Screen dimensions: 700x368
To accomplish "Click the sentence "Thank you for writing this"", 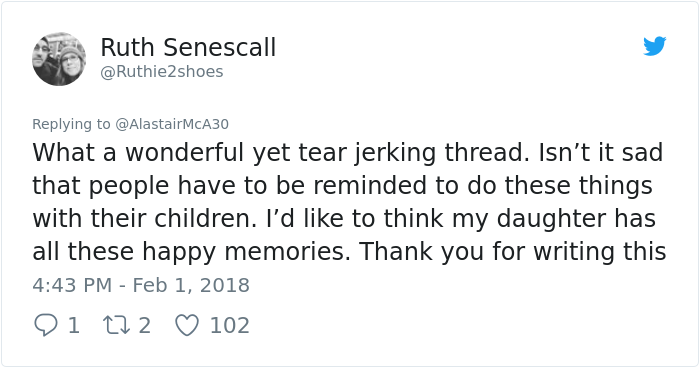I will coord(513,251).
